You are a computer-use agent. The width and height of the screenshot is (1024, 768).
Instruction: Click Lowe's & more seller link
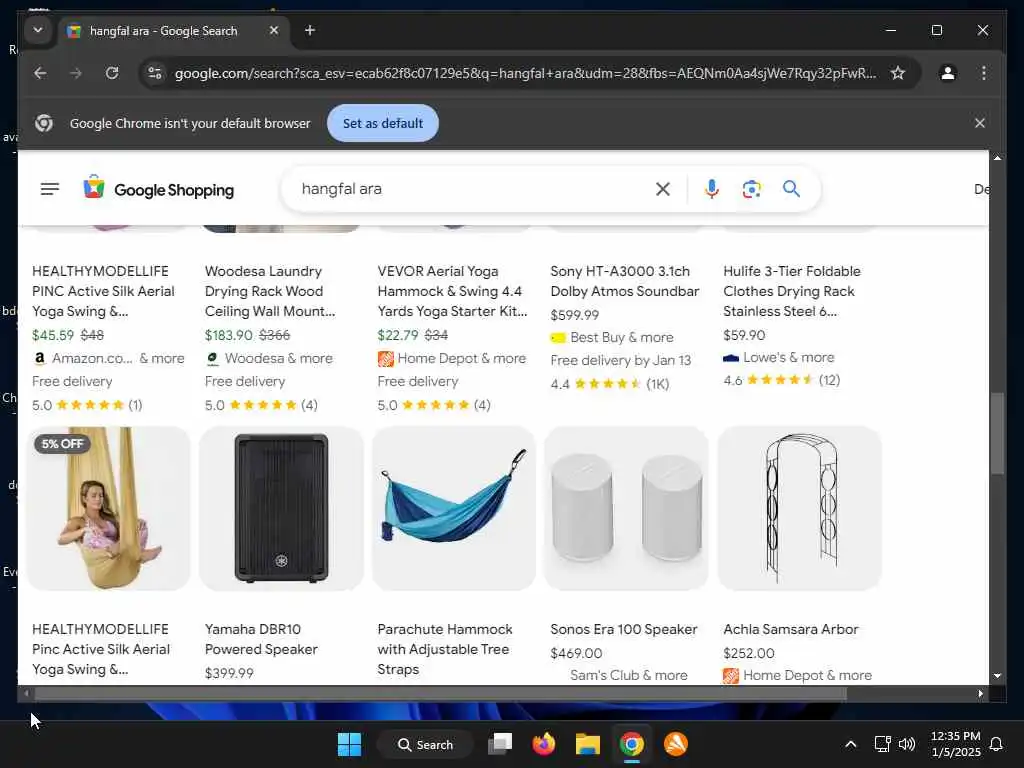click(x=778, y=358)
